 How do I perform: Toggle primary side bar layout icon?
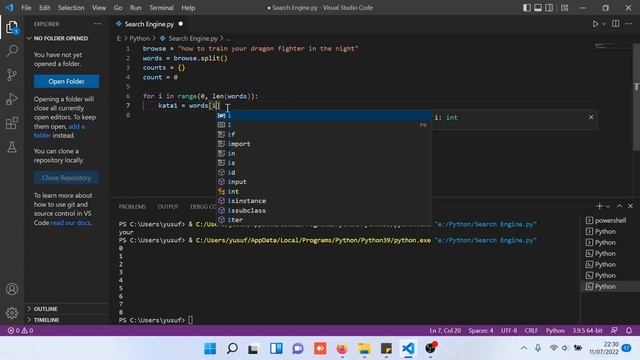tap(527, 8)
